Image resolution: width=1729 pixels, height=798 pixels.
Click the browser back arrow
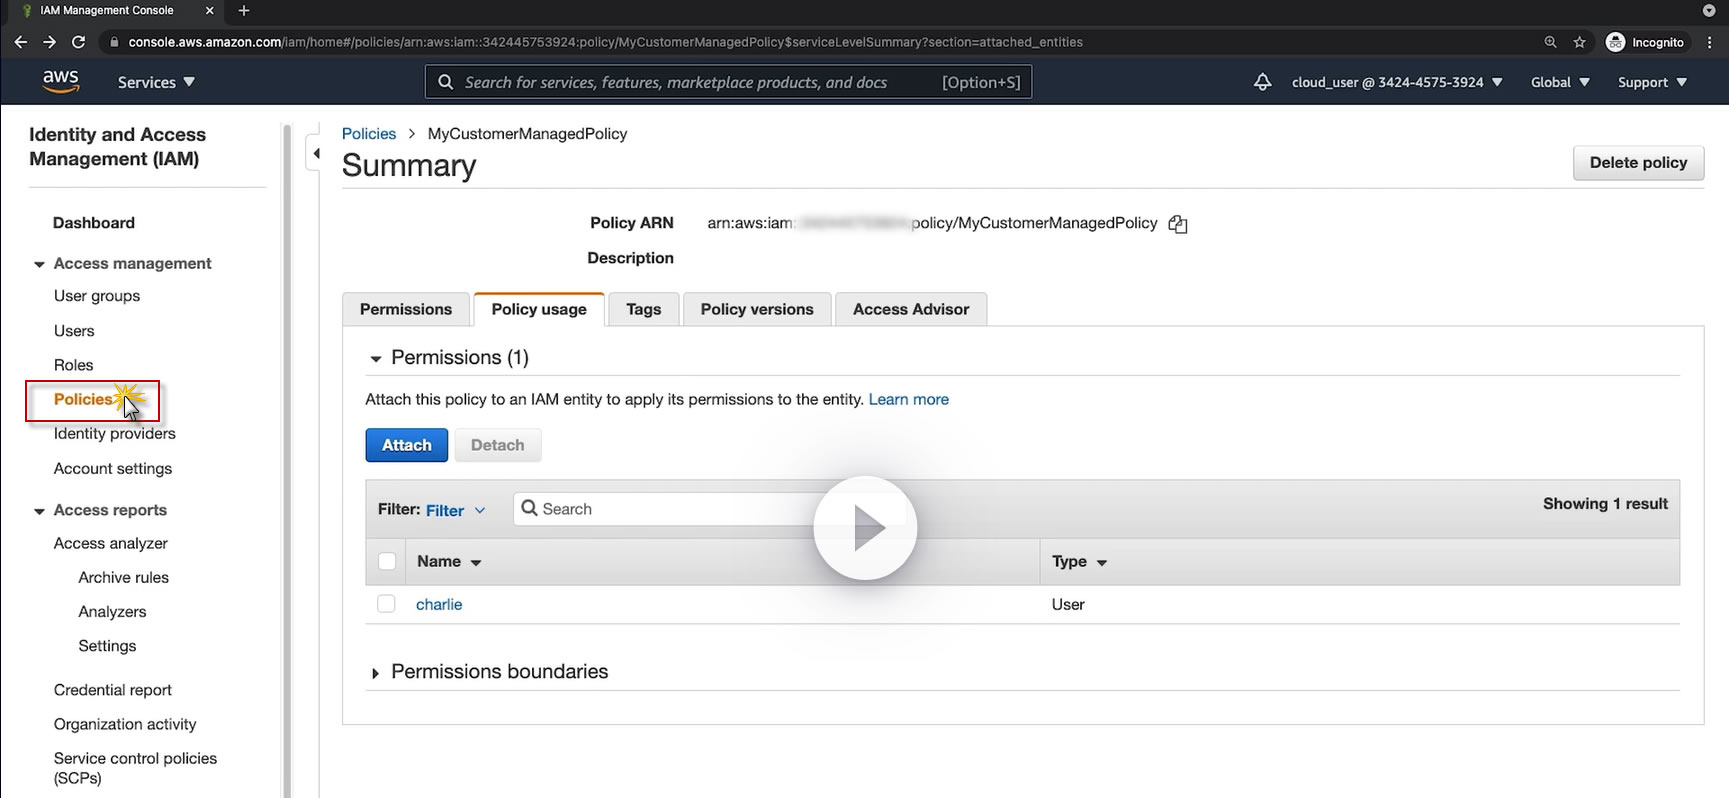[x=20, y=42]
